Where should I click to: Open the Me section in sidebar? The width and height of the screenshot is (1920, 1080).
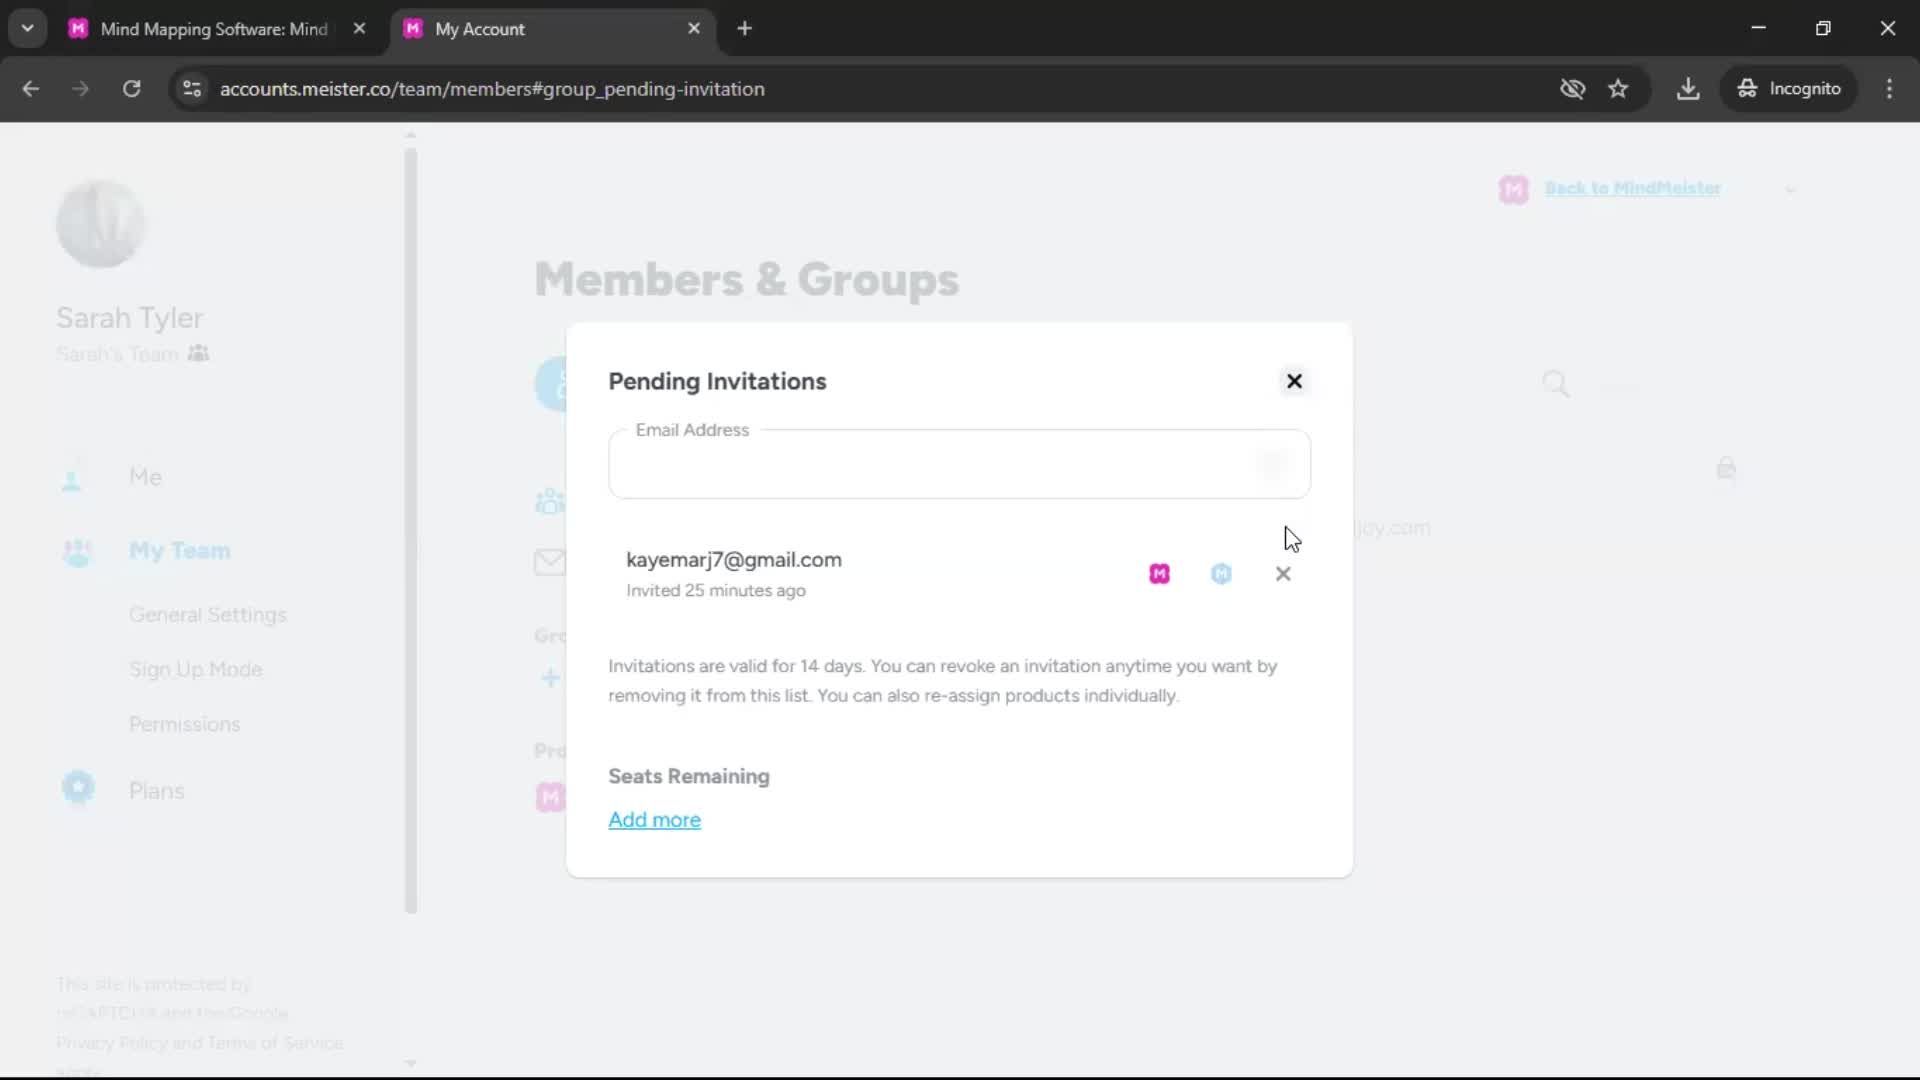pos(145,477)
